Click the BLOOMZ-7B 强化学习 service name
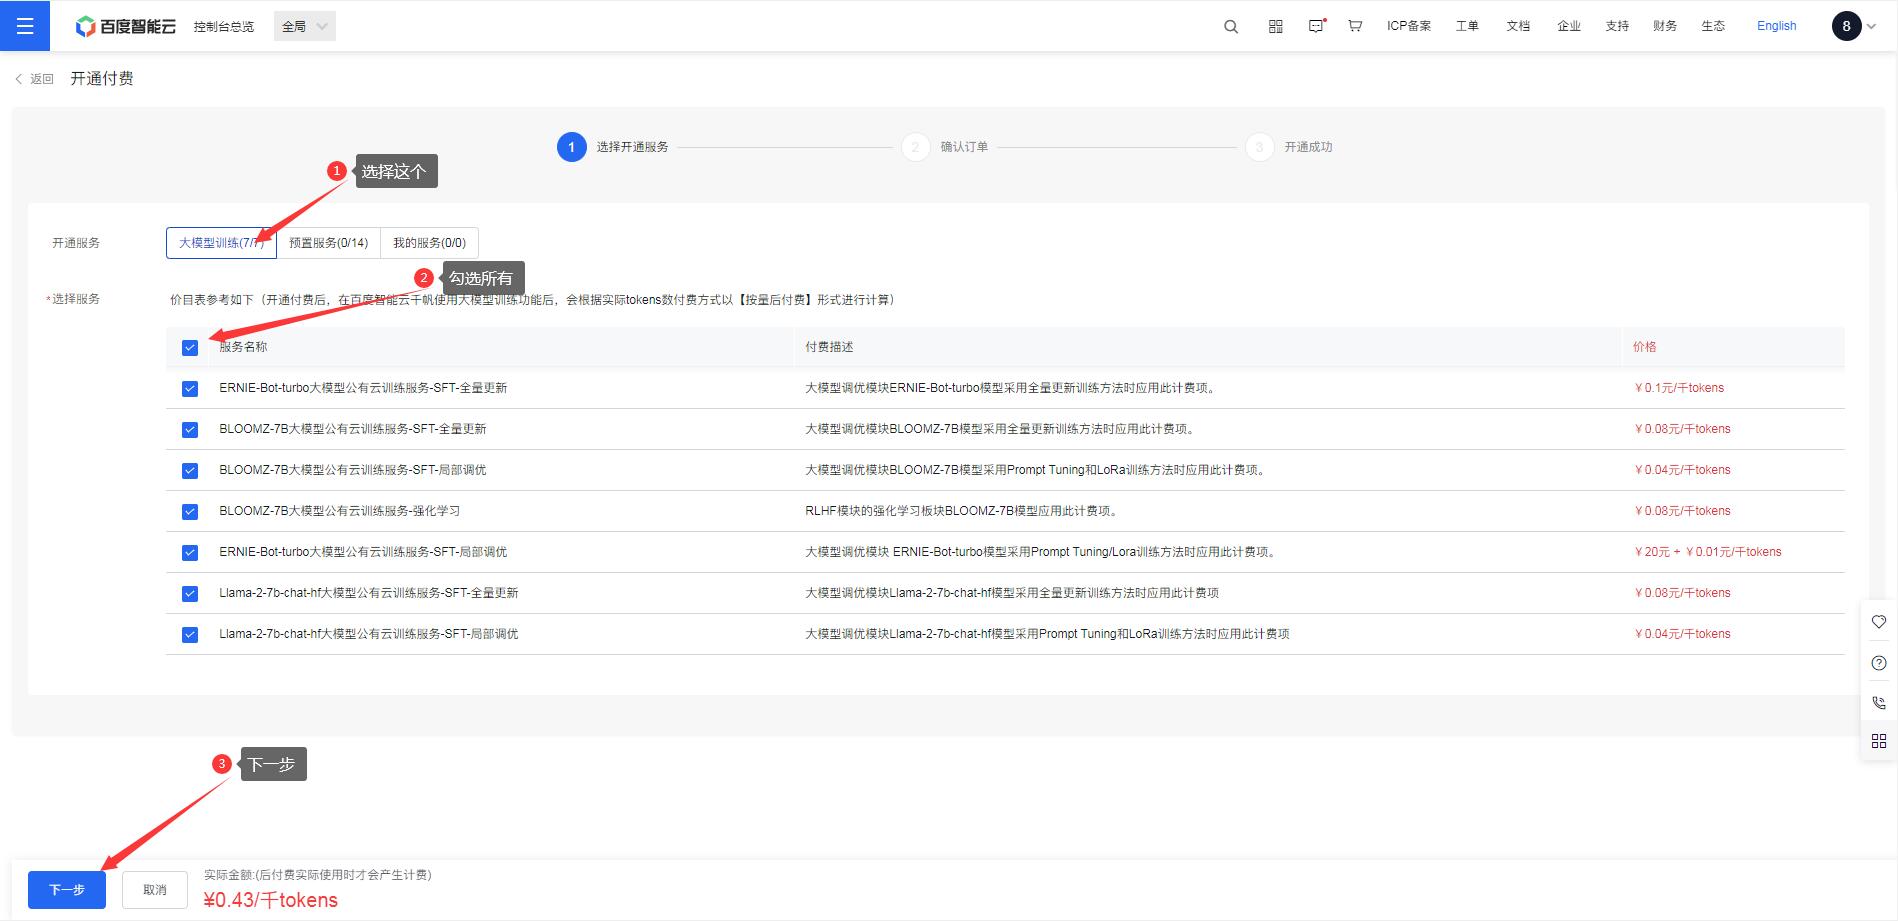 click(340, 511)
